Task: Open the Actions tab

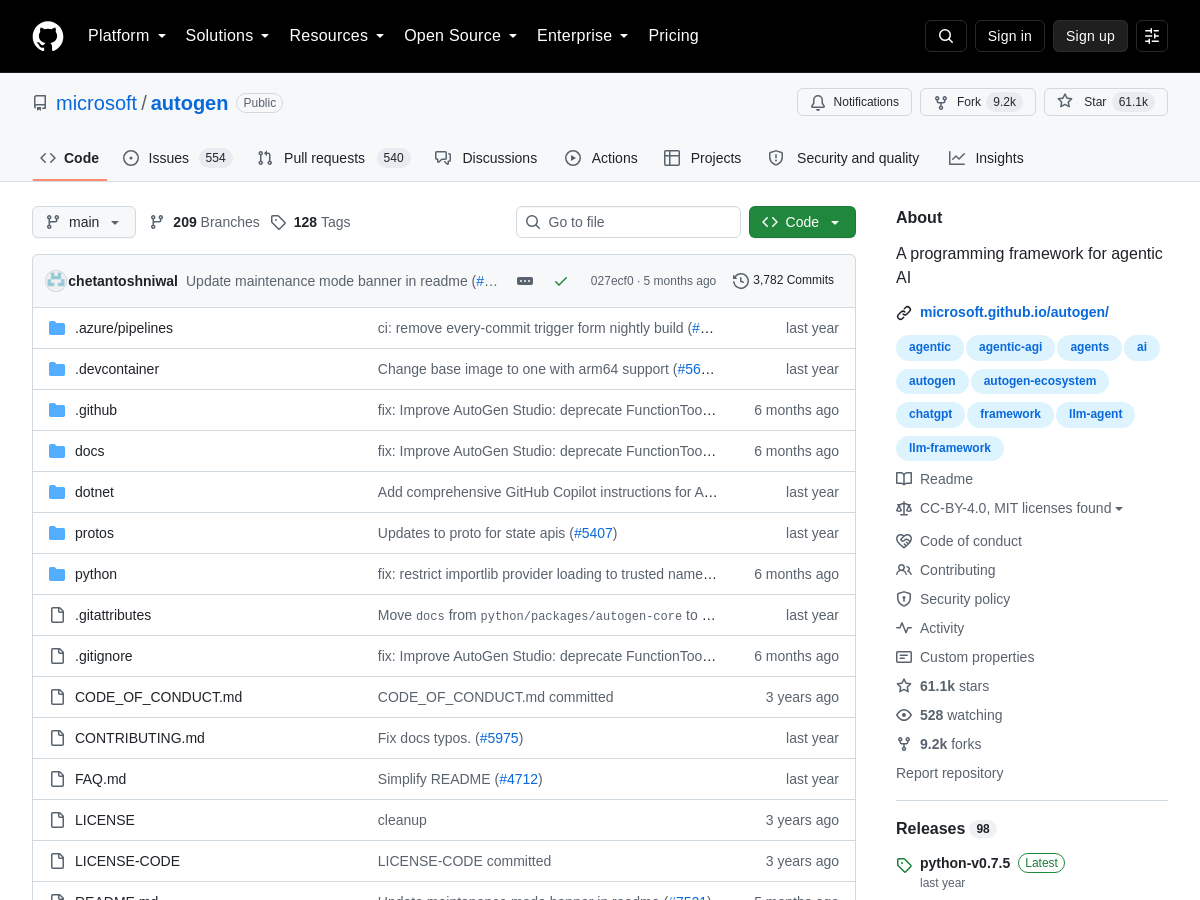Action: click(x=601, y=158)
